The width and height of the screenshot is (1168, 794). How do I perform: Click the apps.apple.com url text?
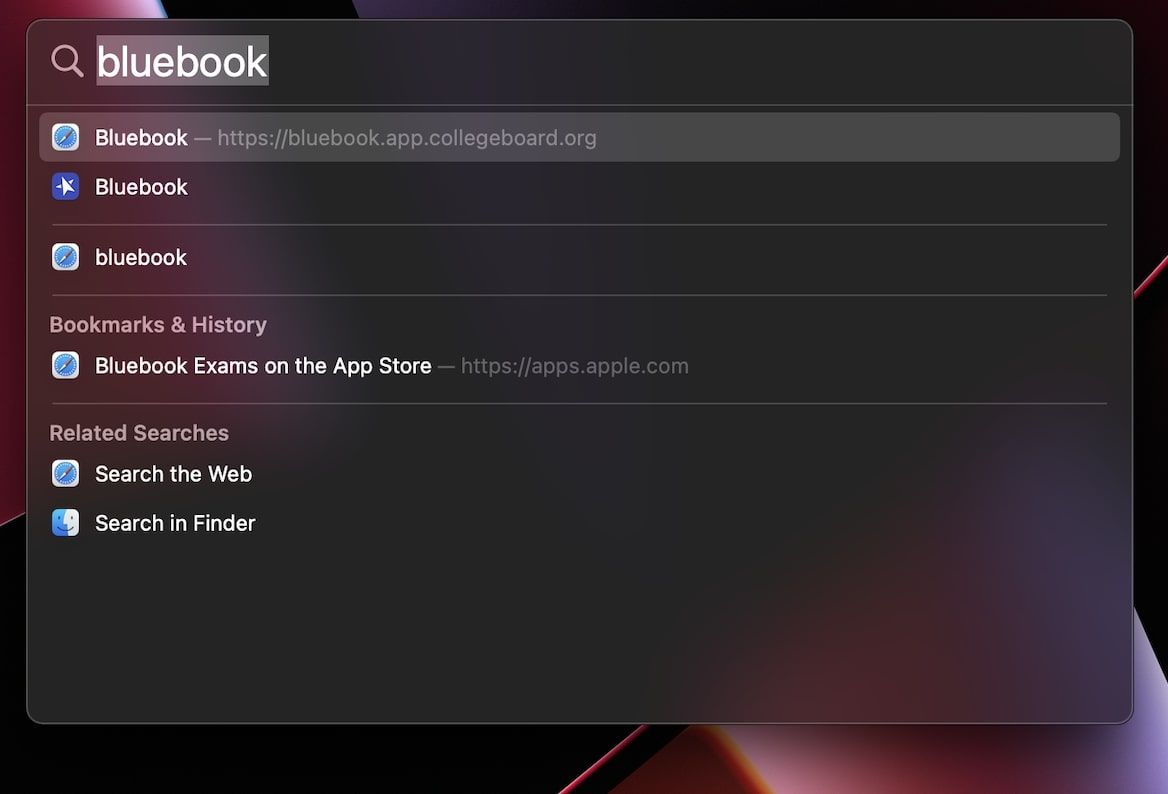574,366
